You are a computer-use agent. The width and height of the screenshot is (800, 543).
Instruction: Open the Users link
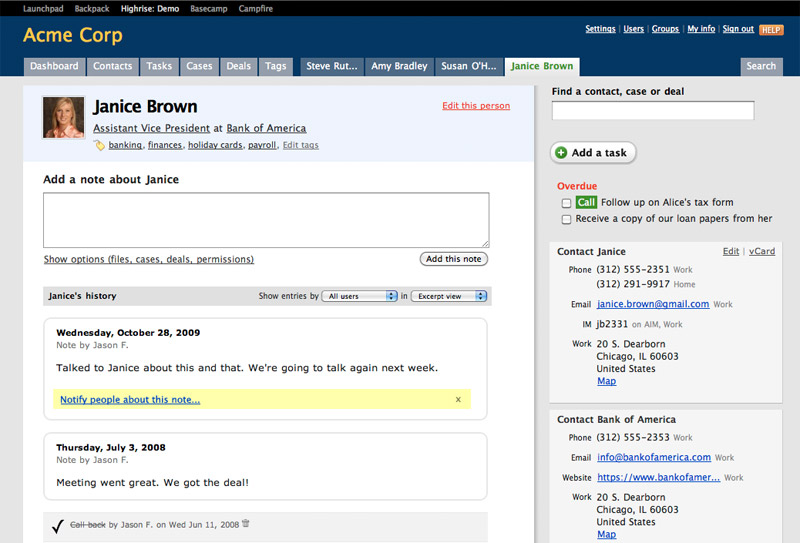coord(634,29)
